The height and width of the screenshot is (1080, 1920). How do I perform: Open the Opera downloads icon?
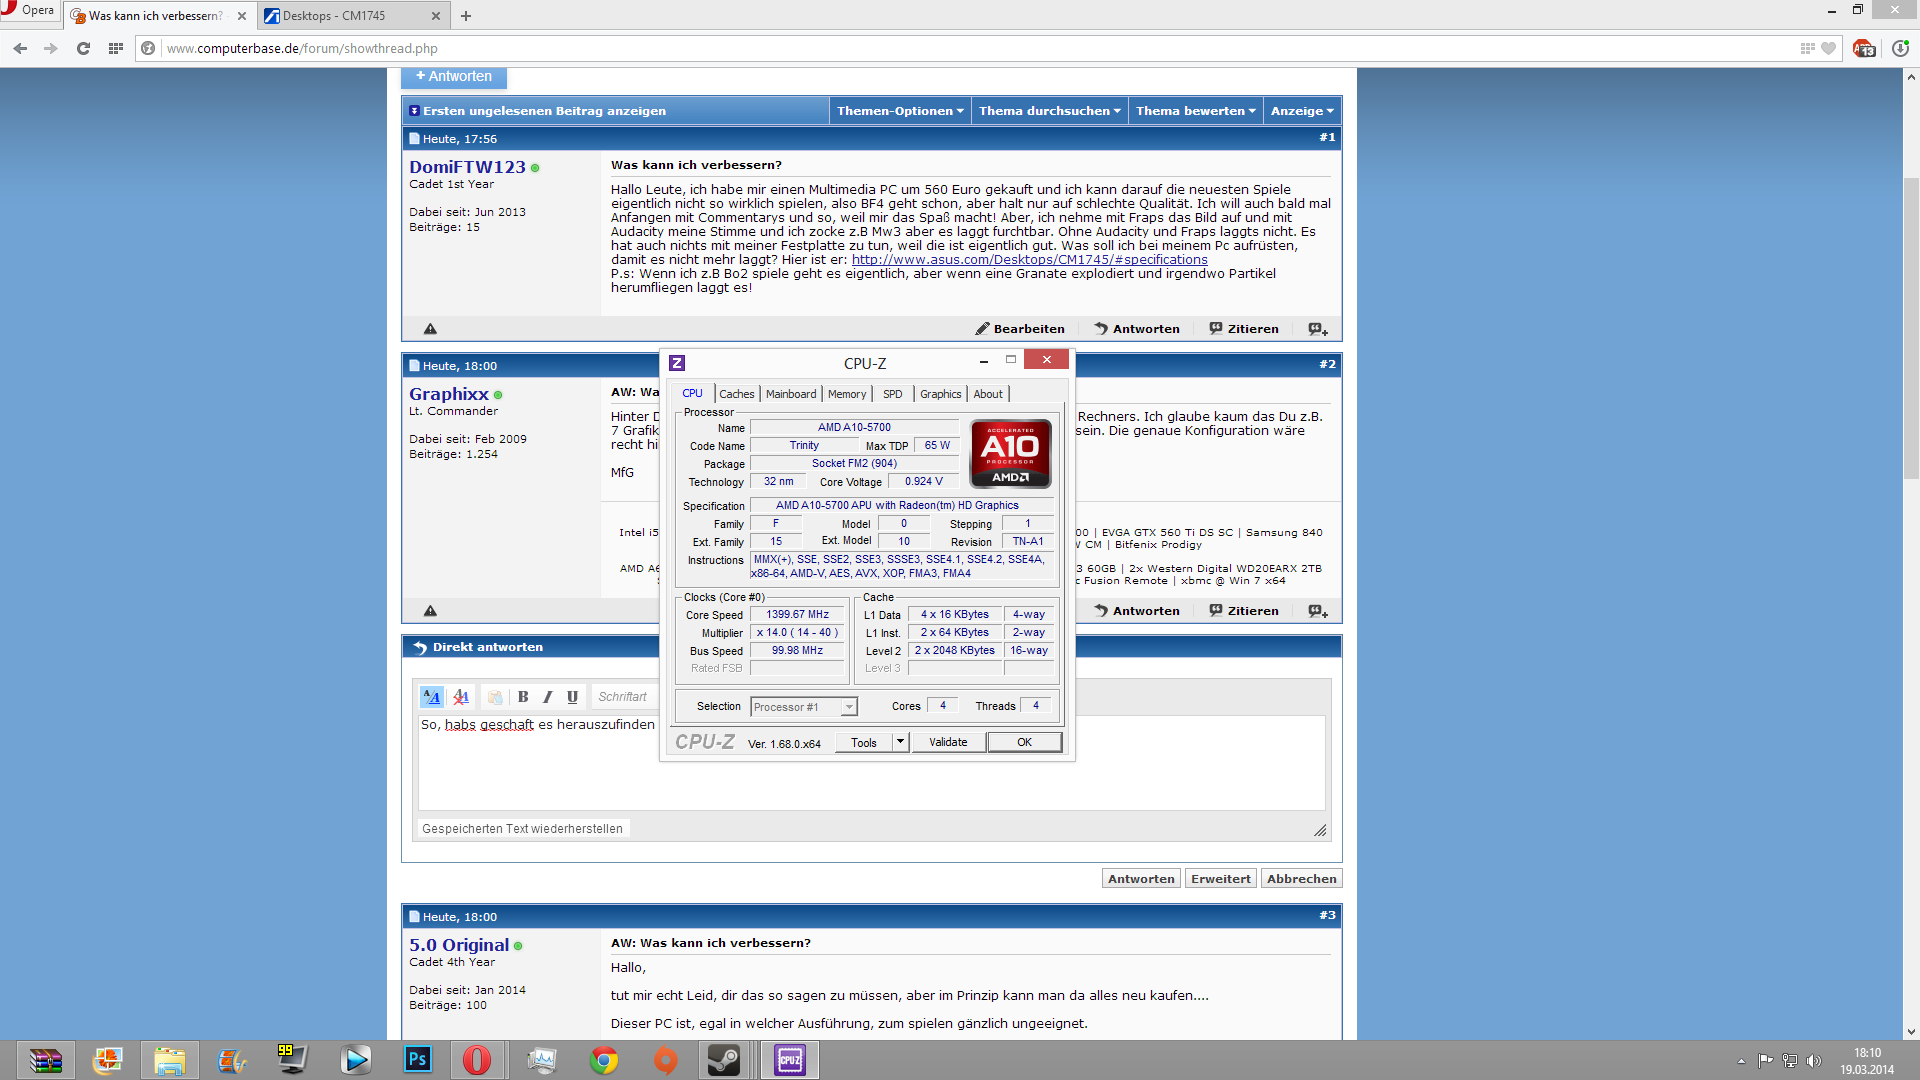1900,48
